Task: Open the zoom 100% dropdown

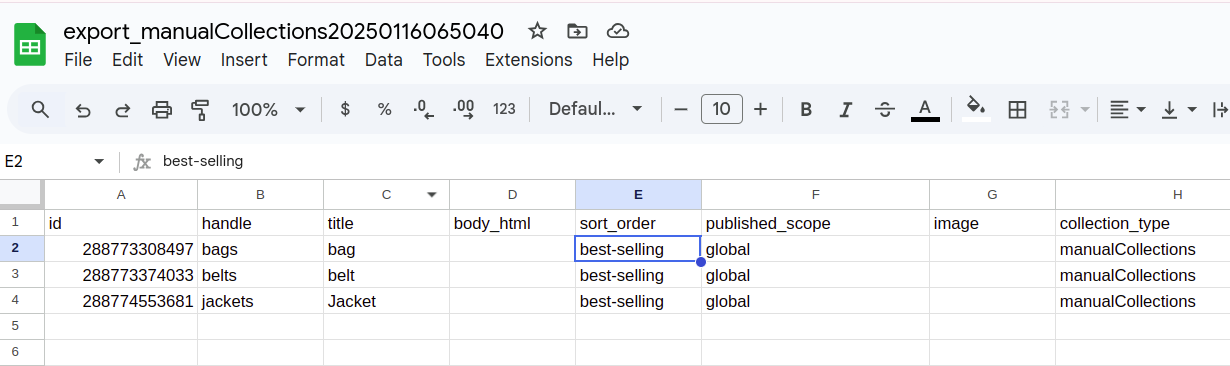Action: (x=268, y=109)
